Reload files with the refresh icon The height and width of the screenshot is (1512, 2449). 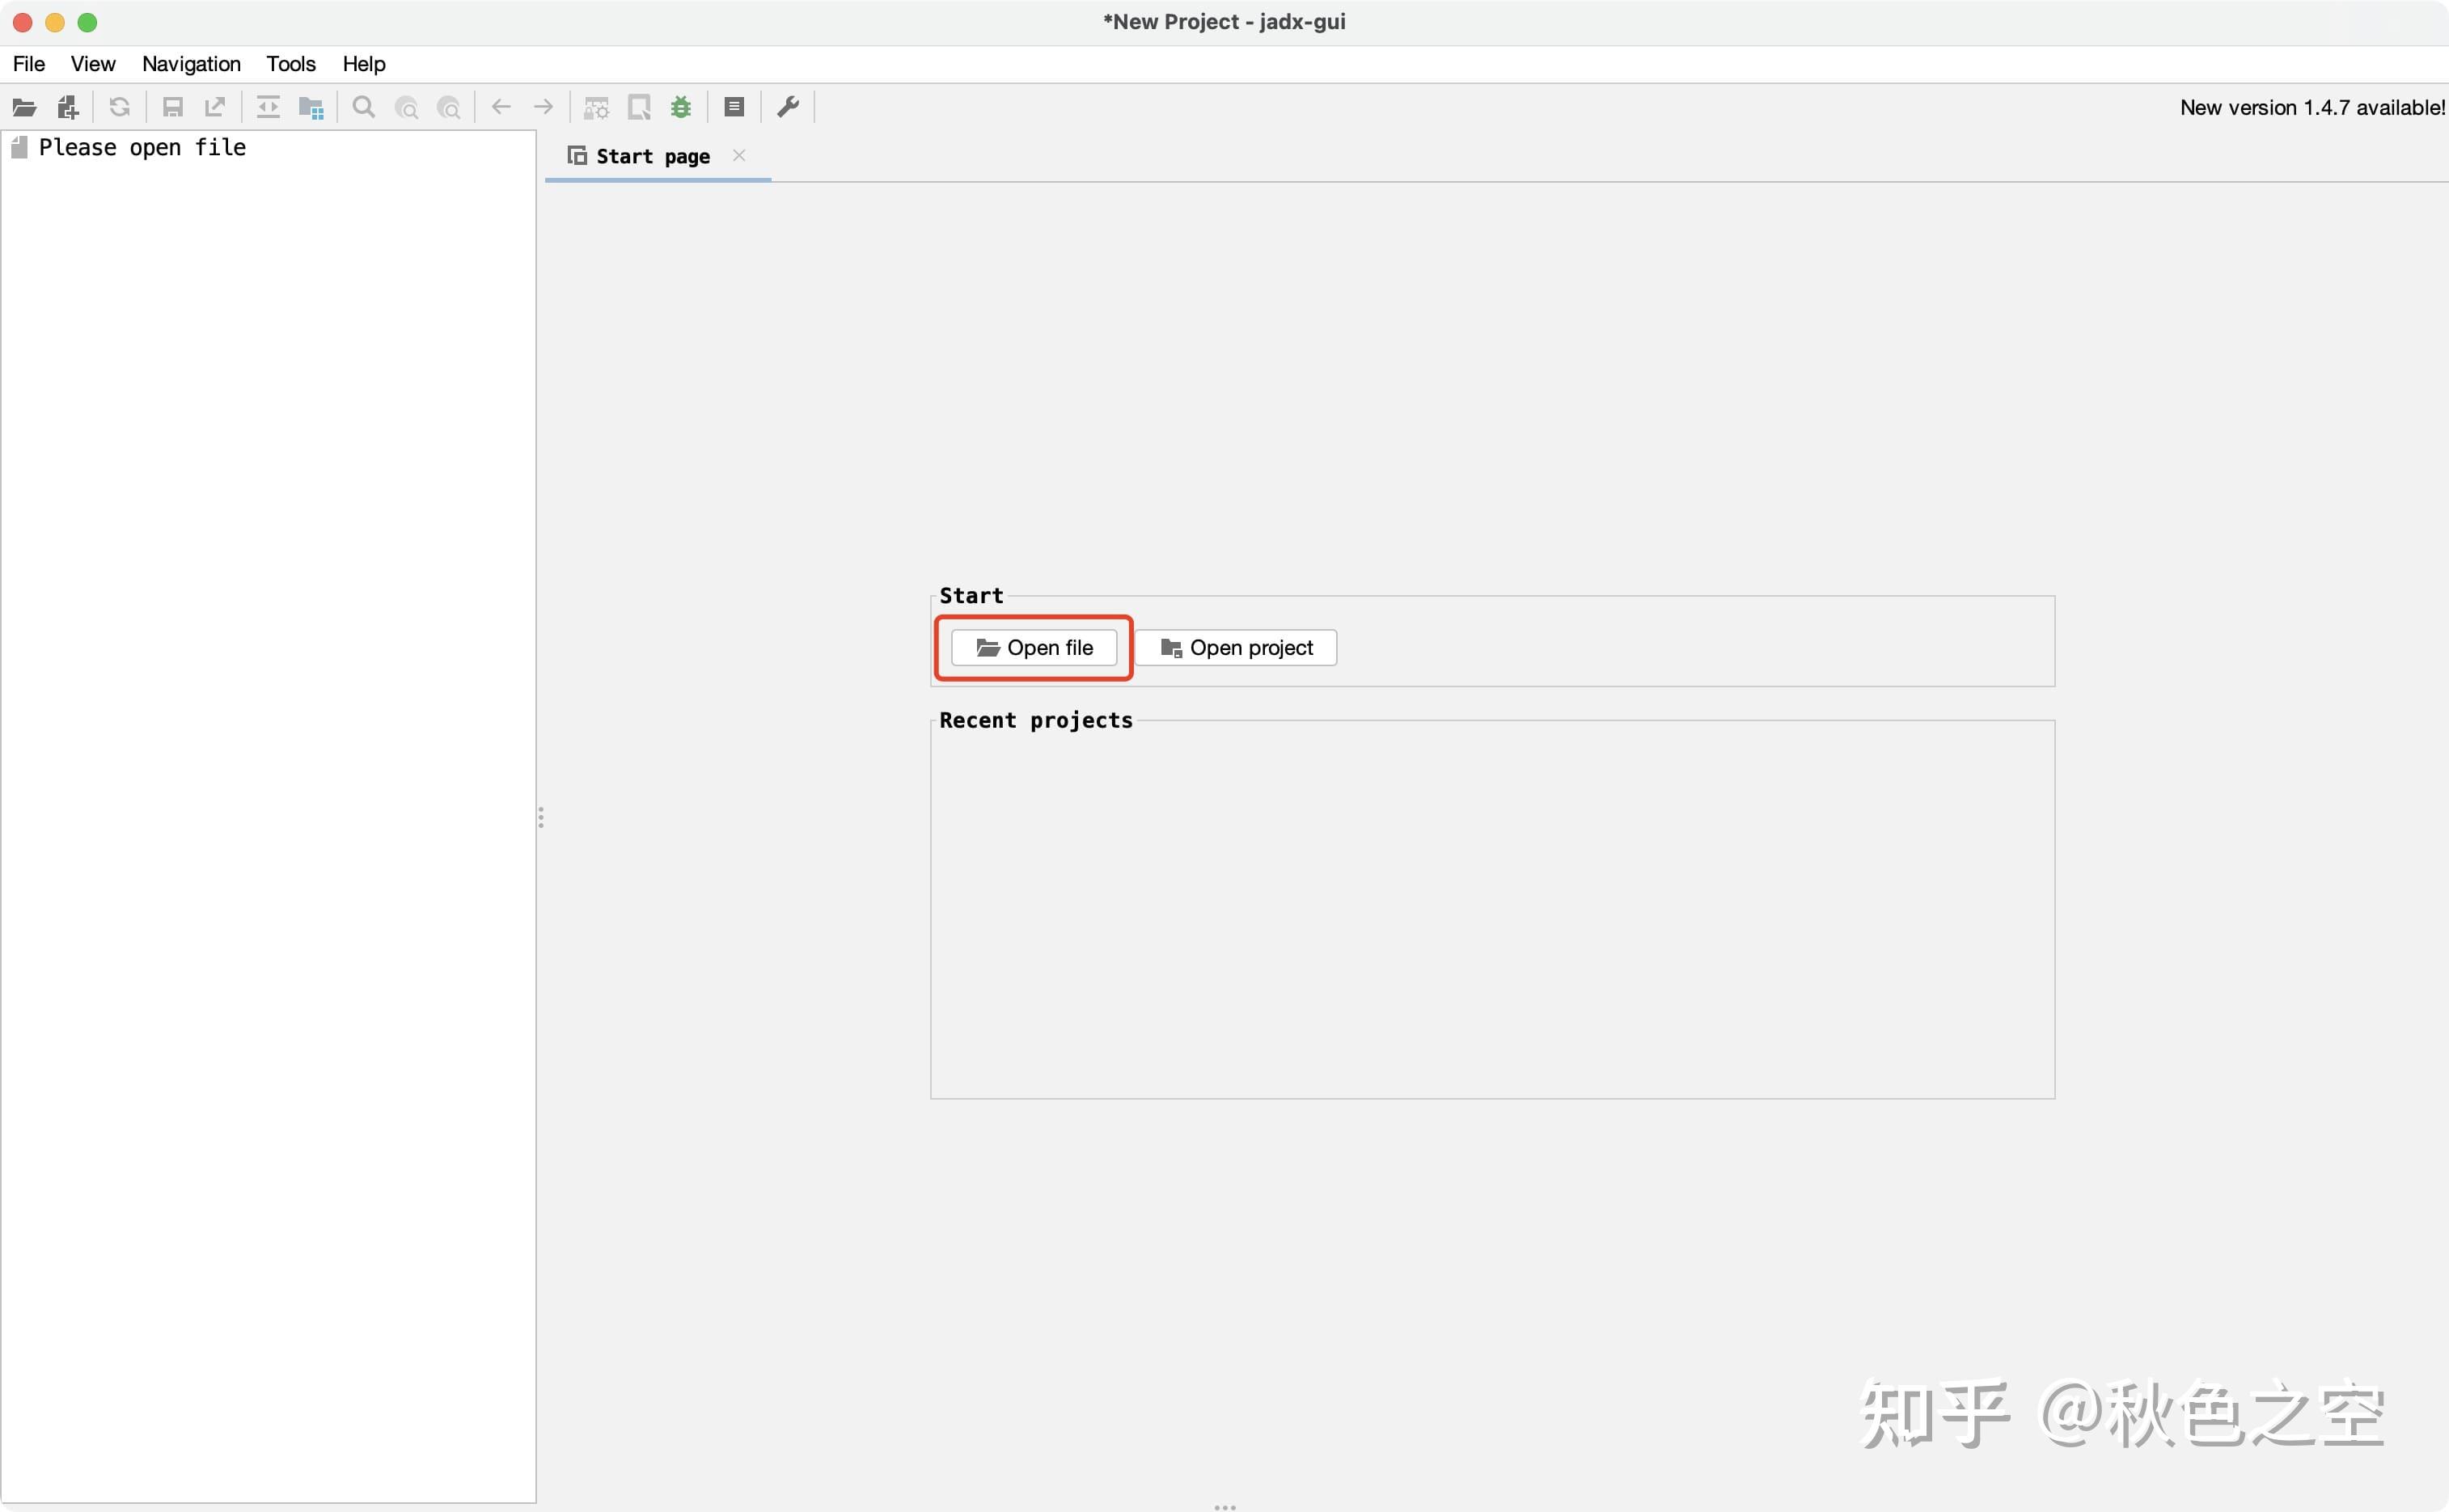coord(120,107)
